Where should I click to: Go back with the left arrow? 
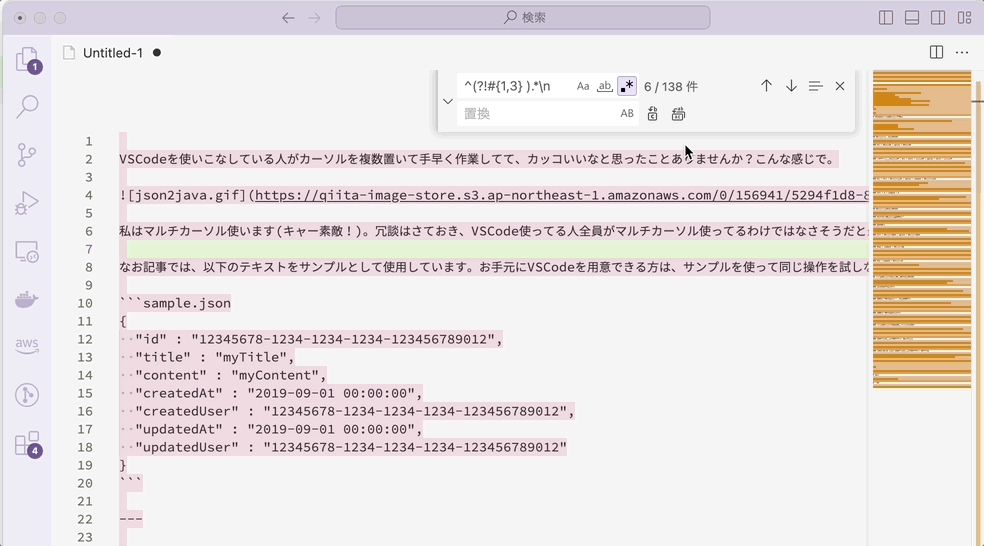pyautogui.click(x=288, y=18)
